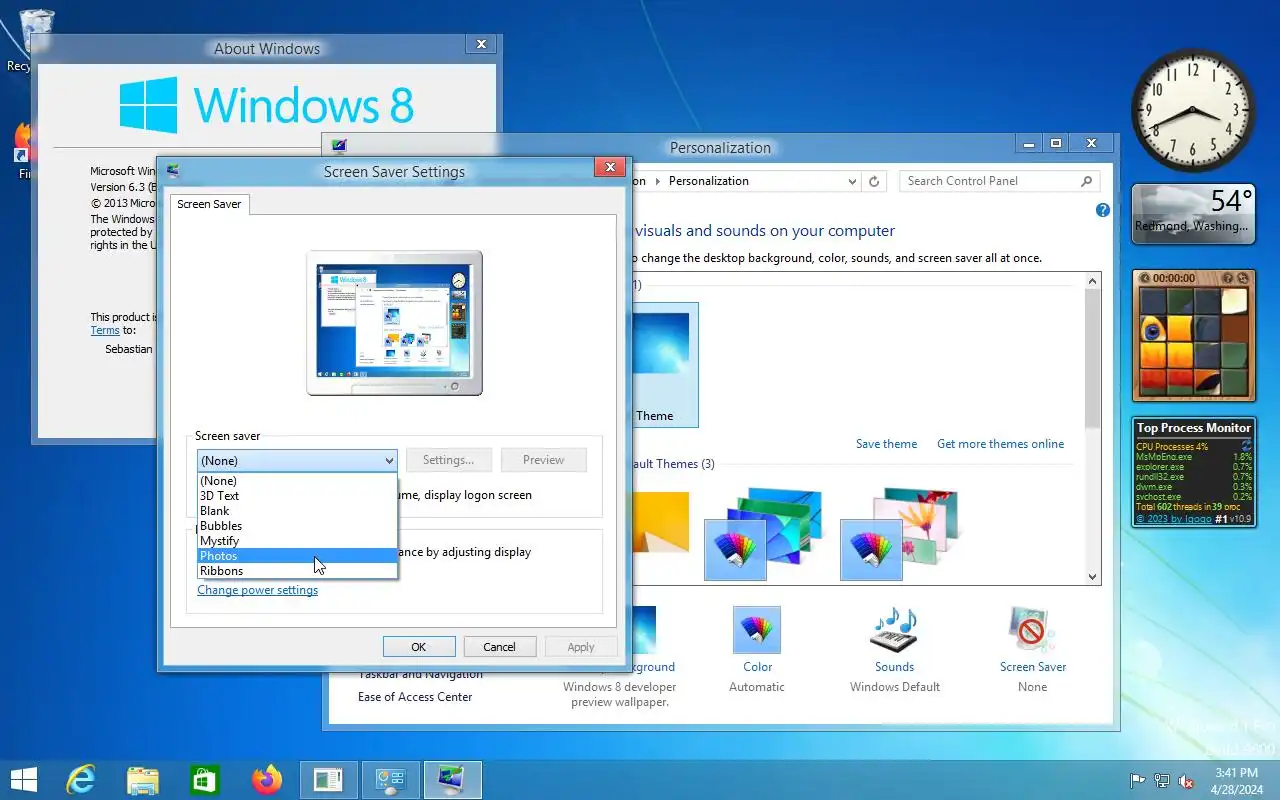Launch Firefox from the taskbar

click(x=267, y=780)
